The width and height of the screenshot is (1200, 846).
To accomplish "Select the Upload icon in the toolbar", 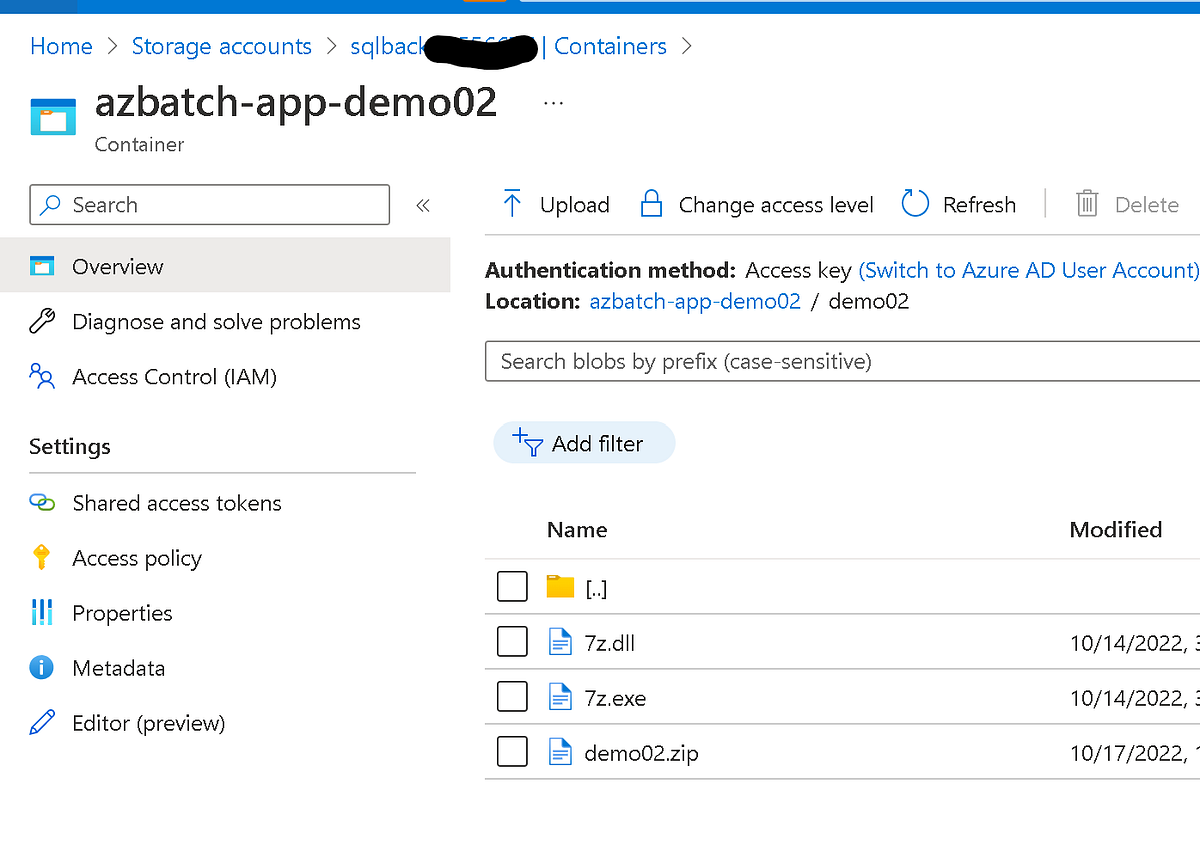I will (512, 203).
